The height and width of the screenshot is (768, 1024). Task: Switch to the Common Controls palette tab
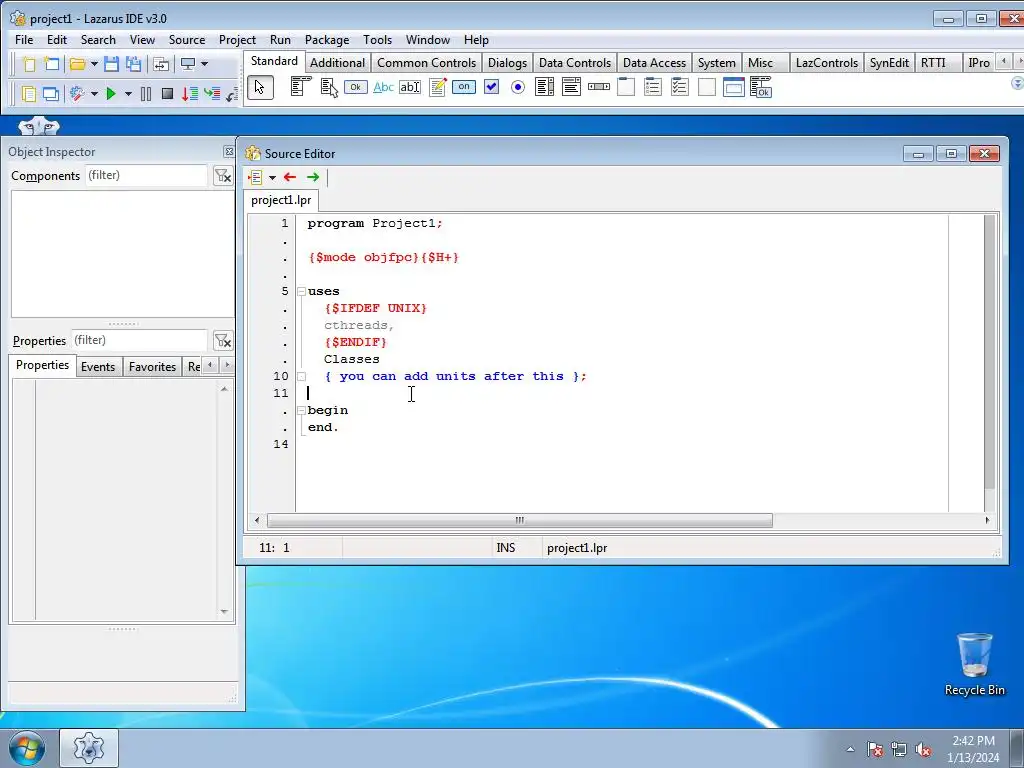426,63
